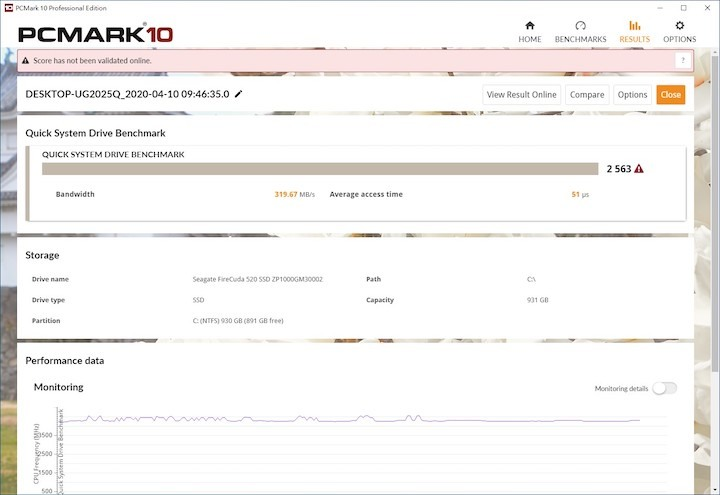This screenshot has width=720, height=495.
Task: Open the Benchmarks gauge icon
Action: tap(580, 31)
